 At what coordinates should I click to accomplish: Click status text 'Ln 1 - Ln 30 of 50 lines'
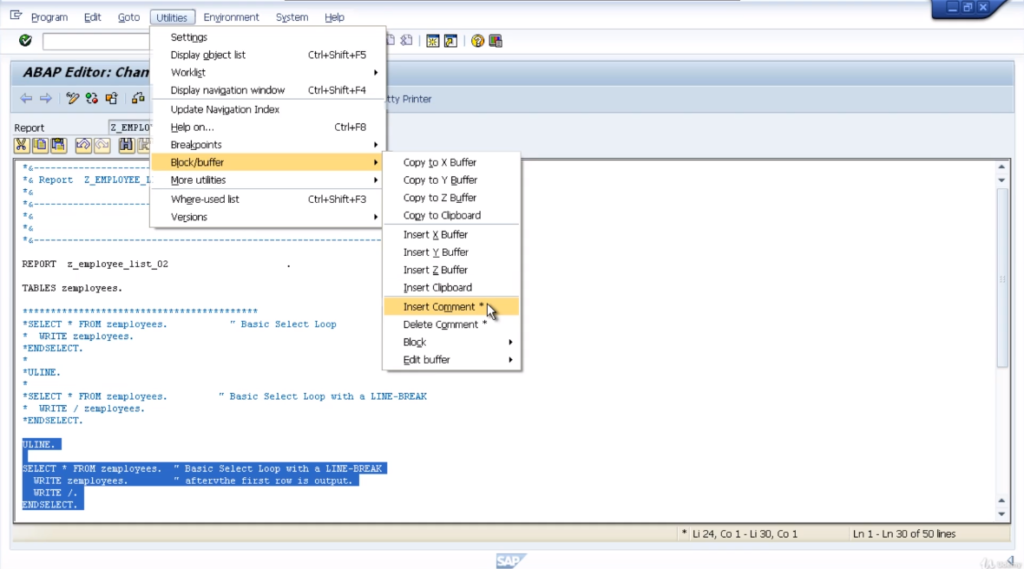(904, 534)
